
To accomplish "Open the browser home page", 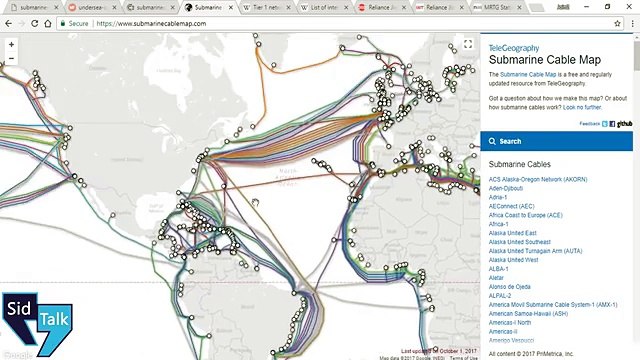I will [48, 24].
